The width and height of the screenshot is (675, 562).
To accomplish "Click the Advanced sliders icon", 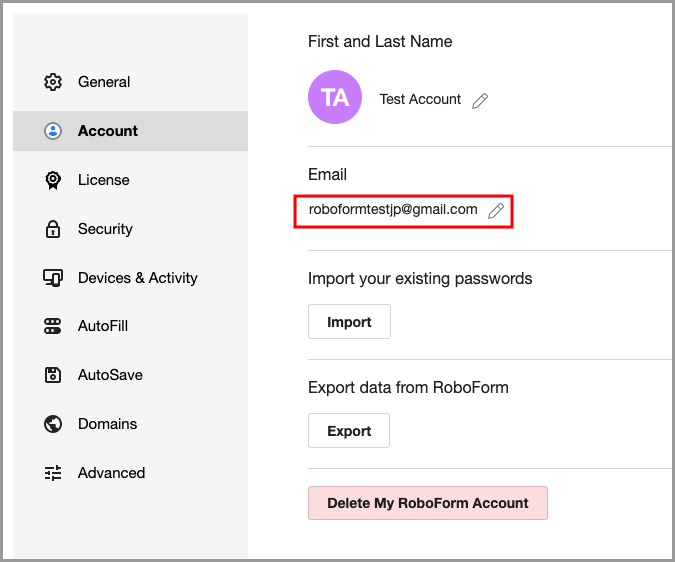I will click(53, 473).
